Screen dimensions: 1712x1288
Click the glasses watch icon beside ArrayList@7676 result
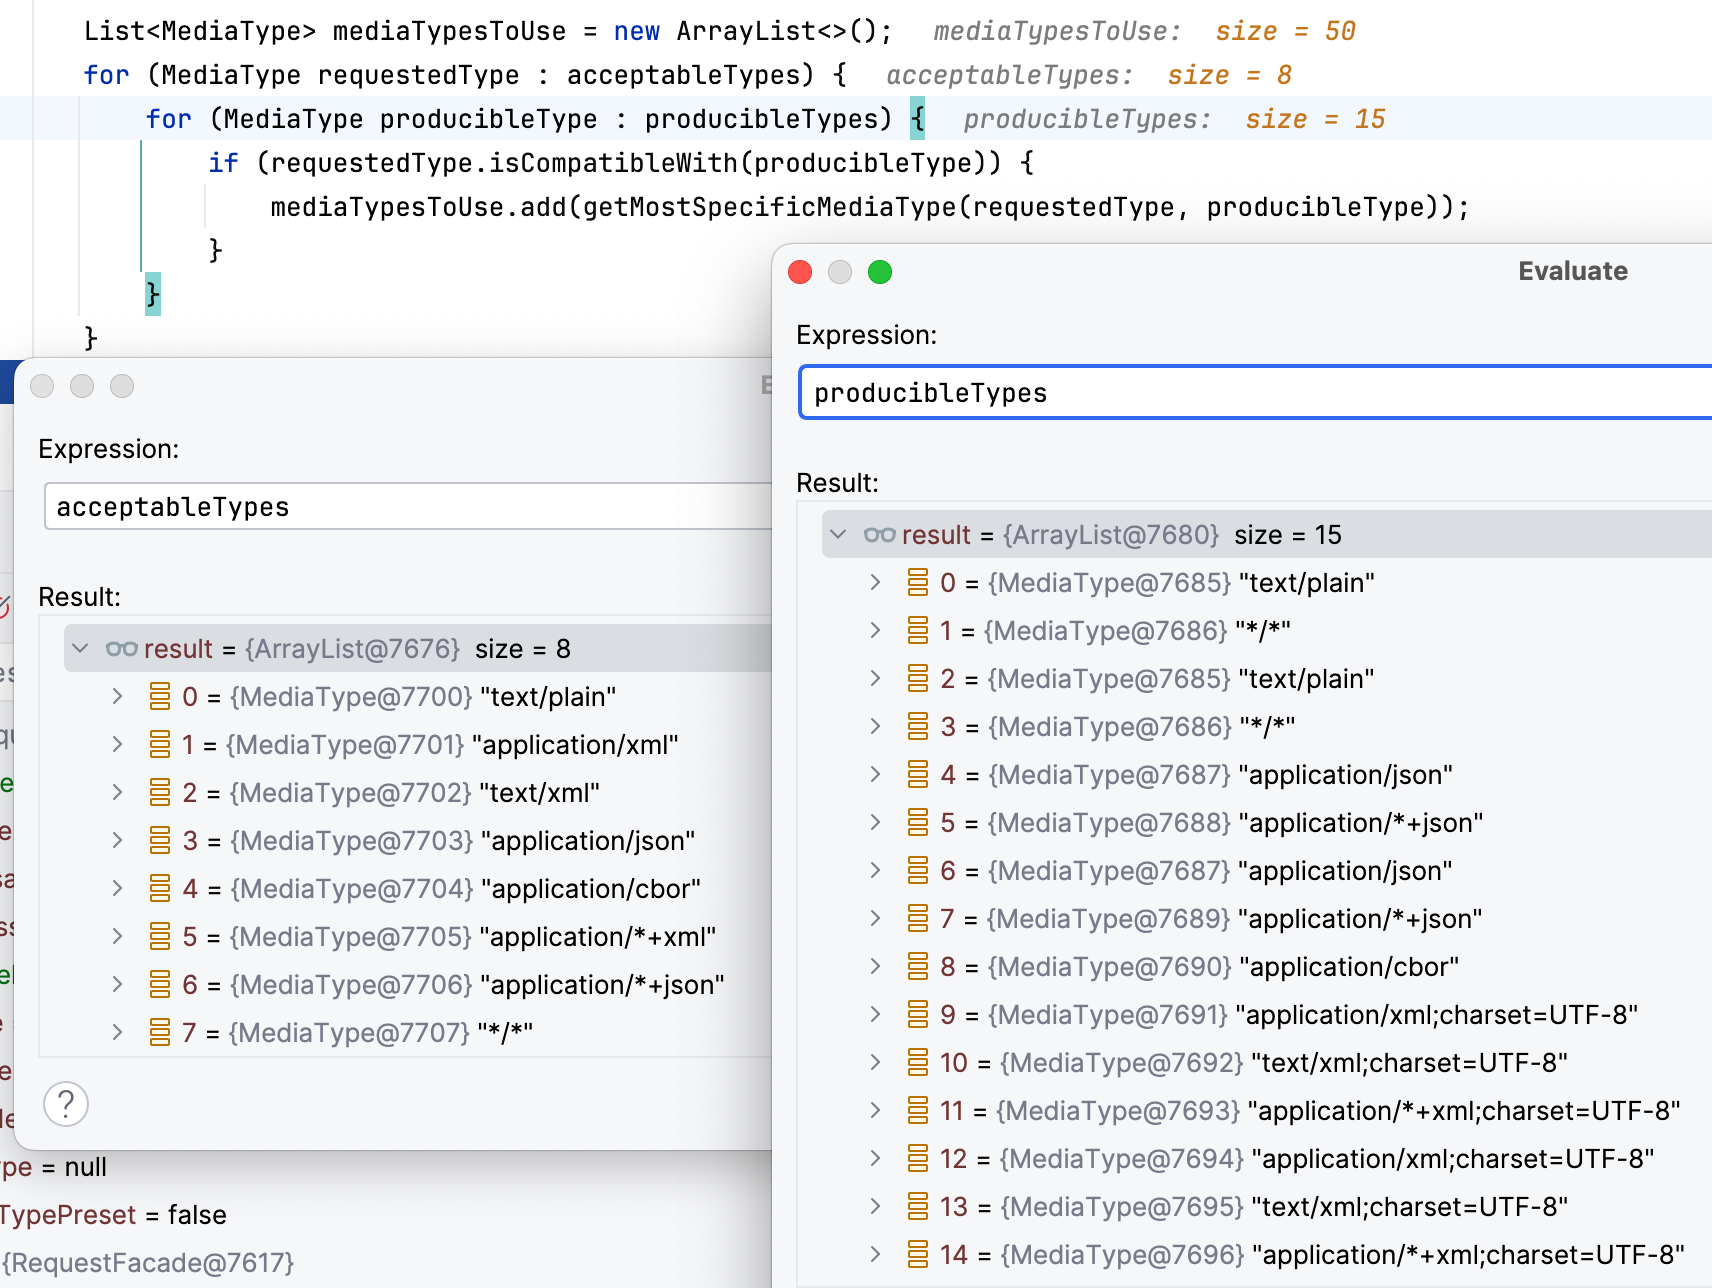point(121,649)
